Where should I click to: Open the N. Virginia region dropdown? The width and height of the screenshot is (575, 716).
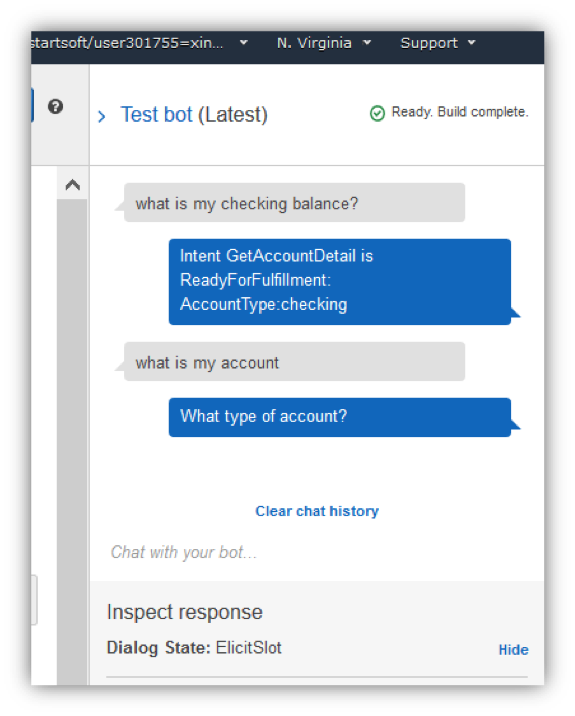click(x=324, y=43)
